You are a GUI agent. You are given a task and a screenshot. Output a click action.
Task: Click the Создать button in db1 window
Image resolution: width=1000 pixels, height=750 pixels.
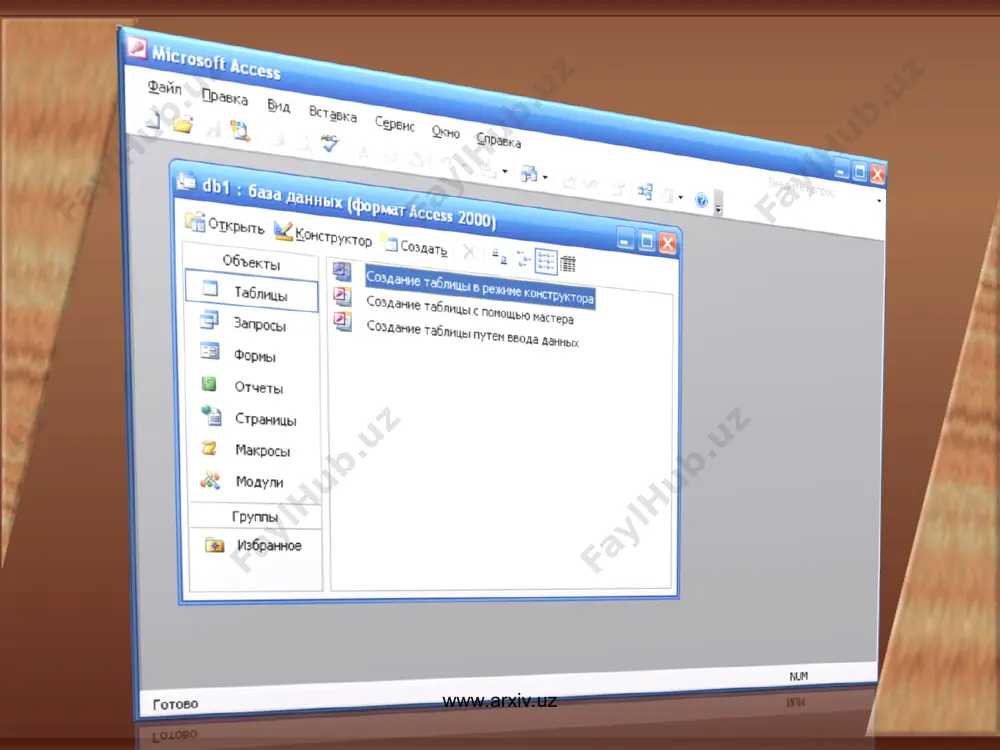[x=415, y=246]
